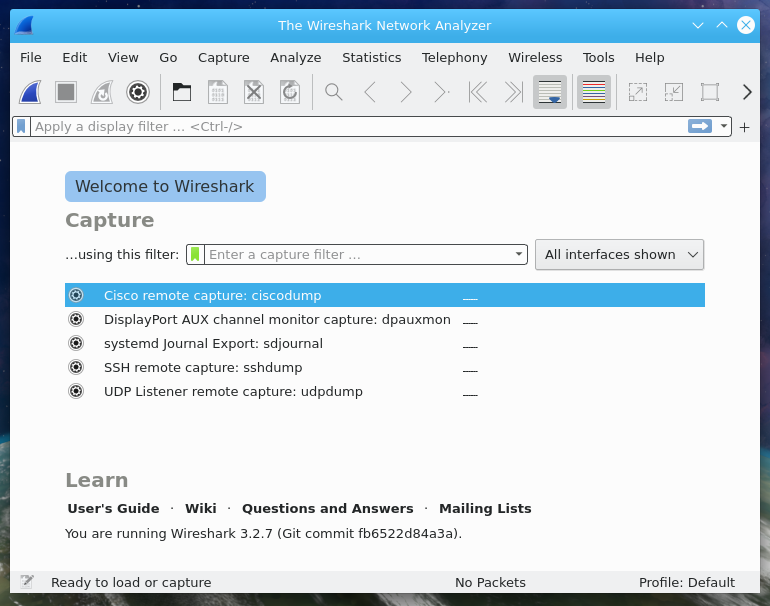Viewport: 770px width, 606px height.
Task: Close this capture file icon
Action: 254,92
